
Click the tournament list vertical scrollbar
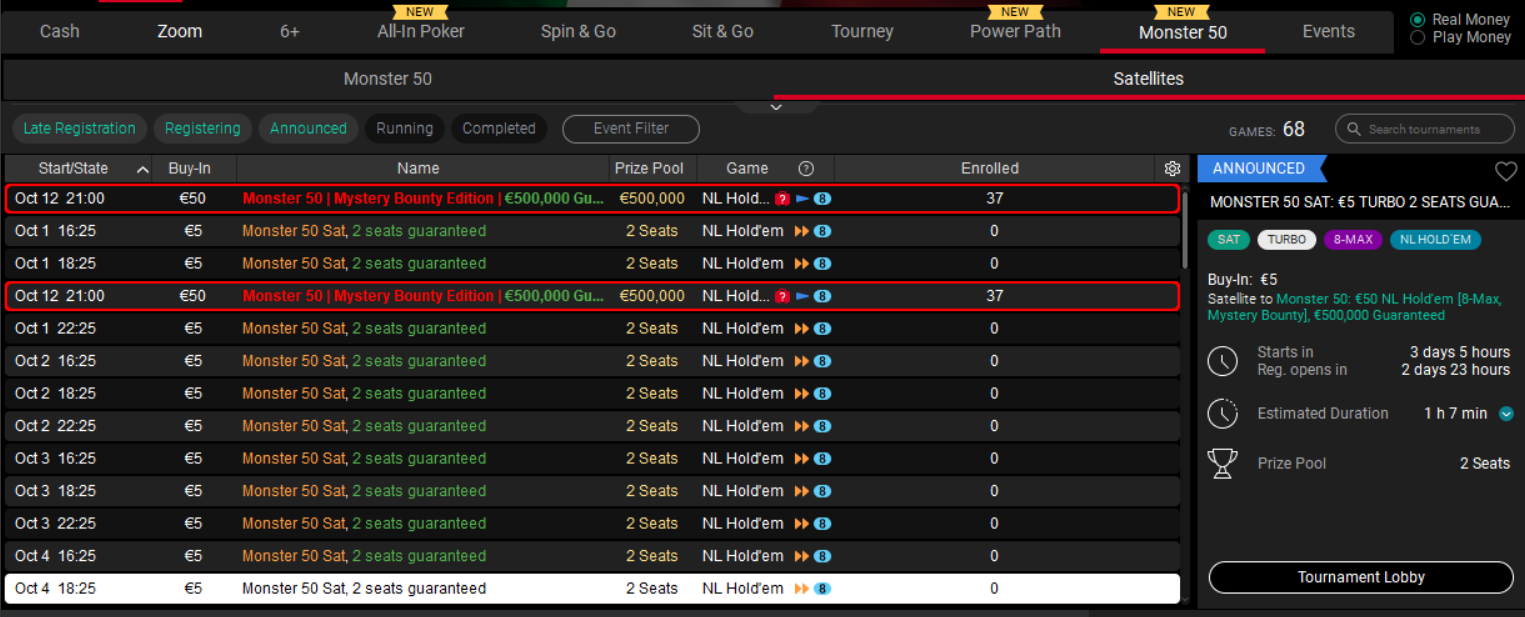point(1186,300)
